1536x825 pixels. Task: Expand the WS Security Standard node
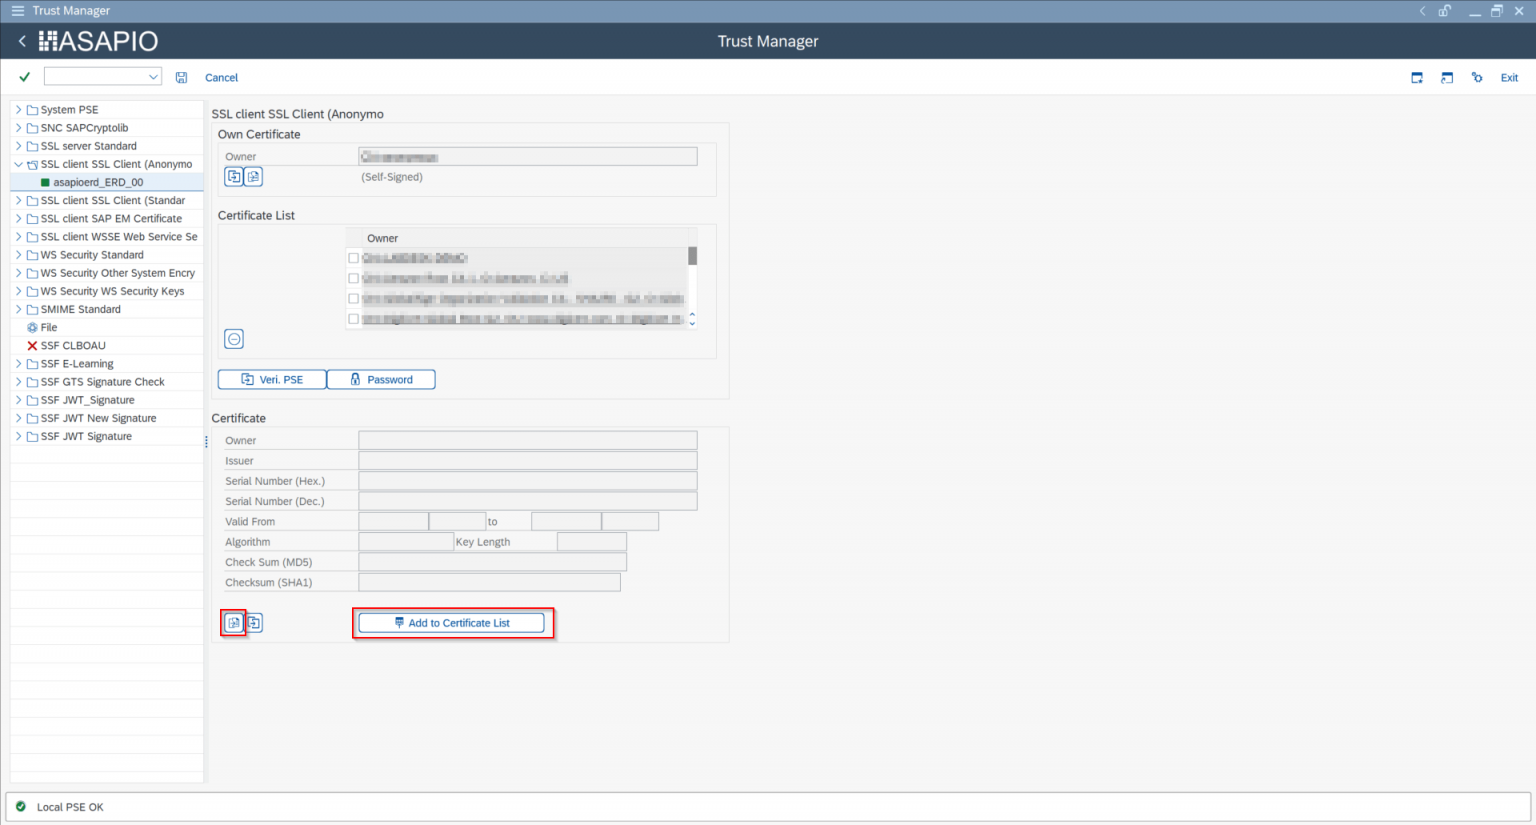tap(18, 255)
